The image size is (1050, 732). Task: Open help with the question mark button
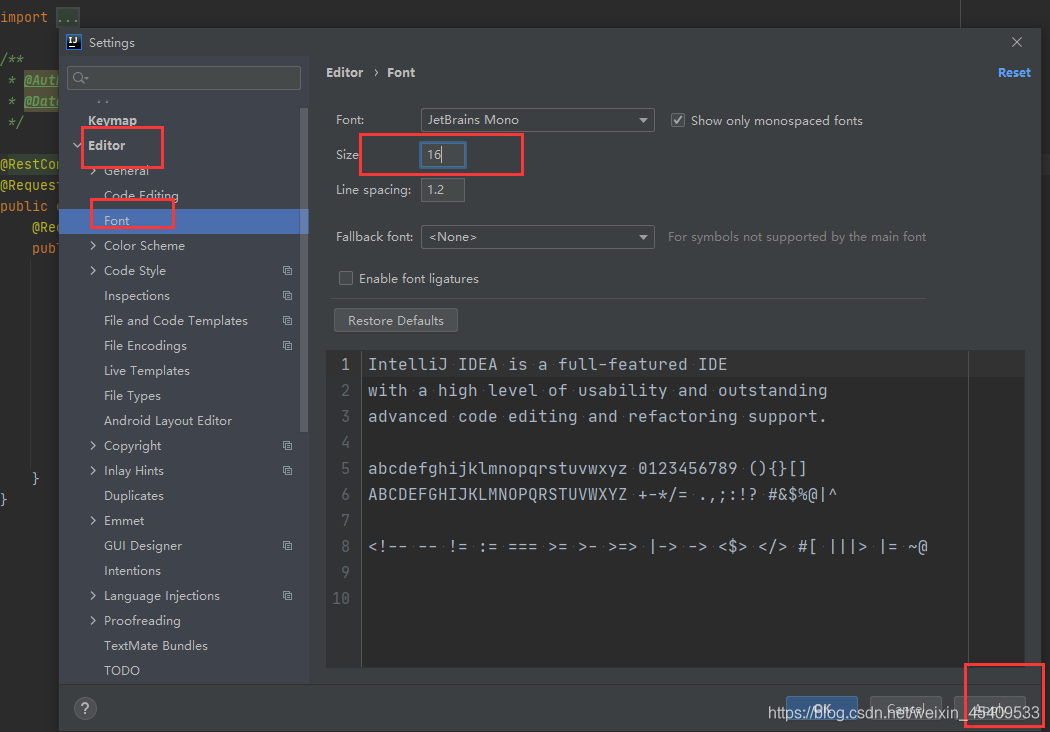coord(85,709)
